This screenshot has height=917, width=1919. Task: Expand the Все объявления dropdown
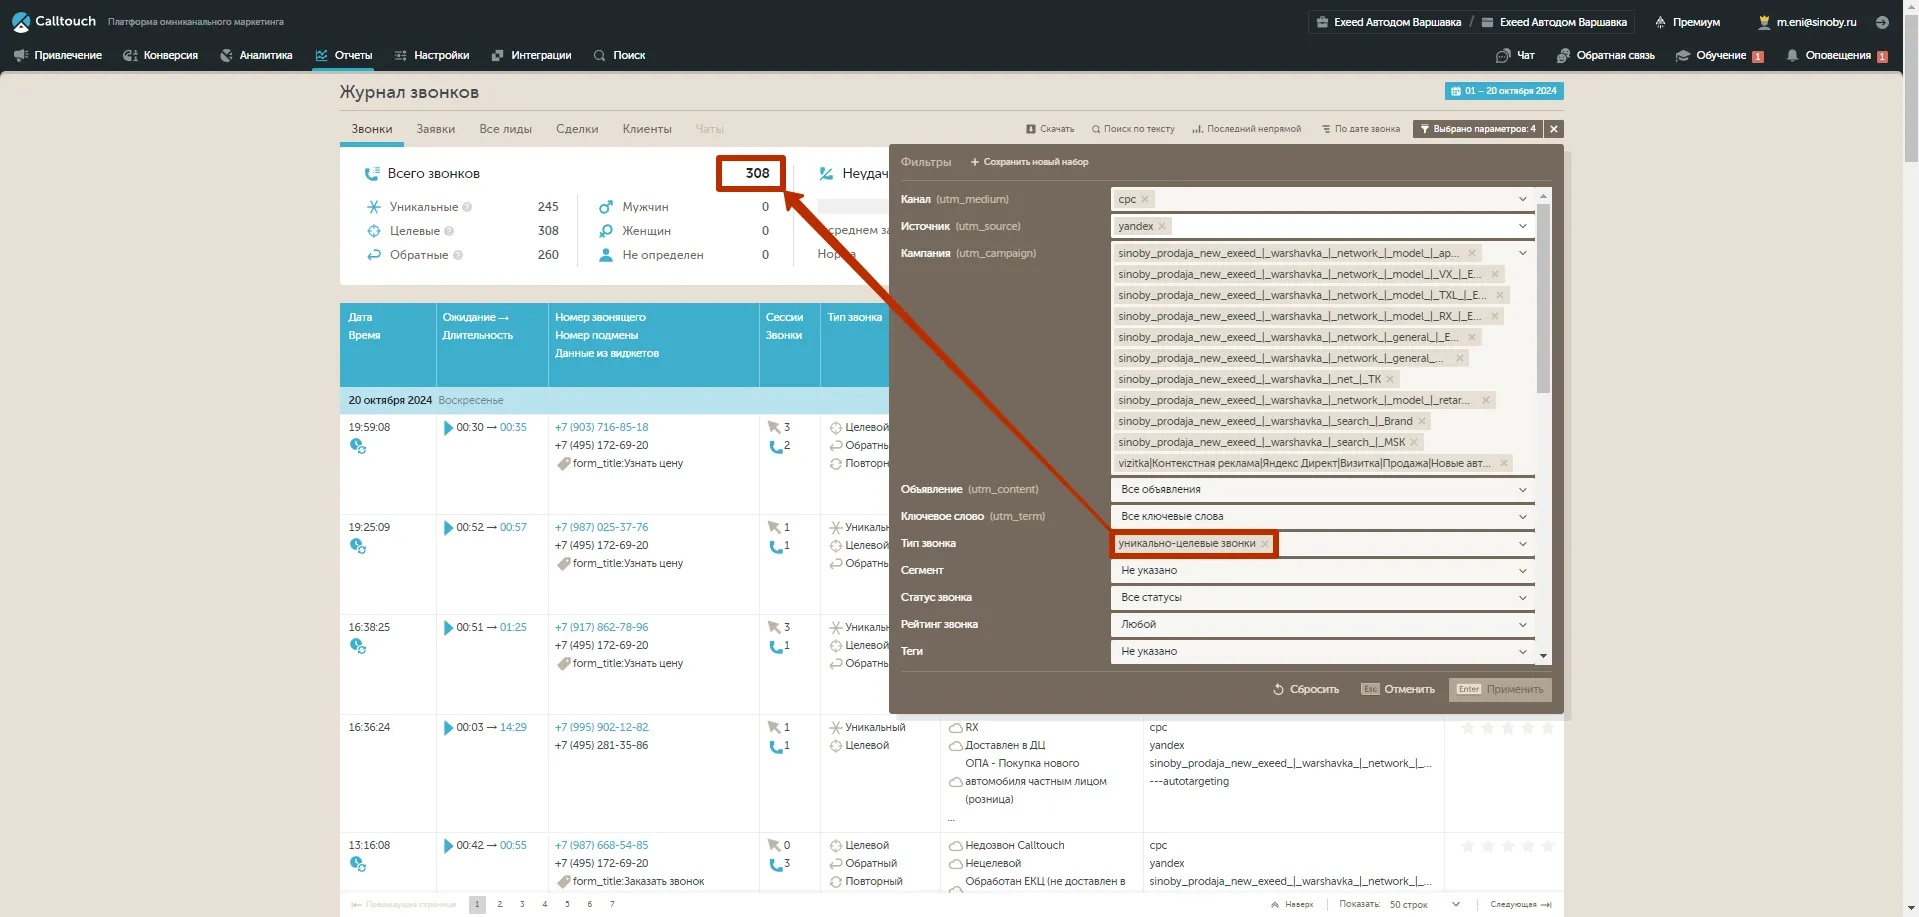1322,489
